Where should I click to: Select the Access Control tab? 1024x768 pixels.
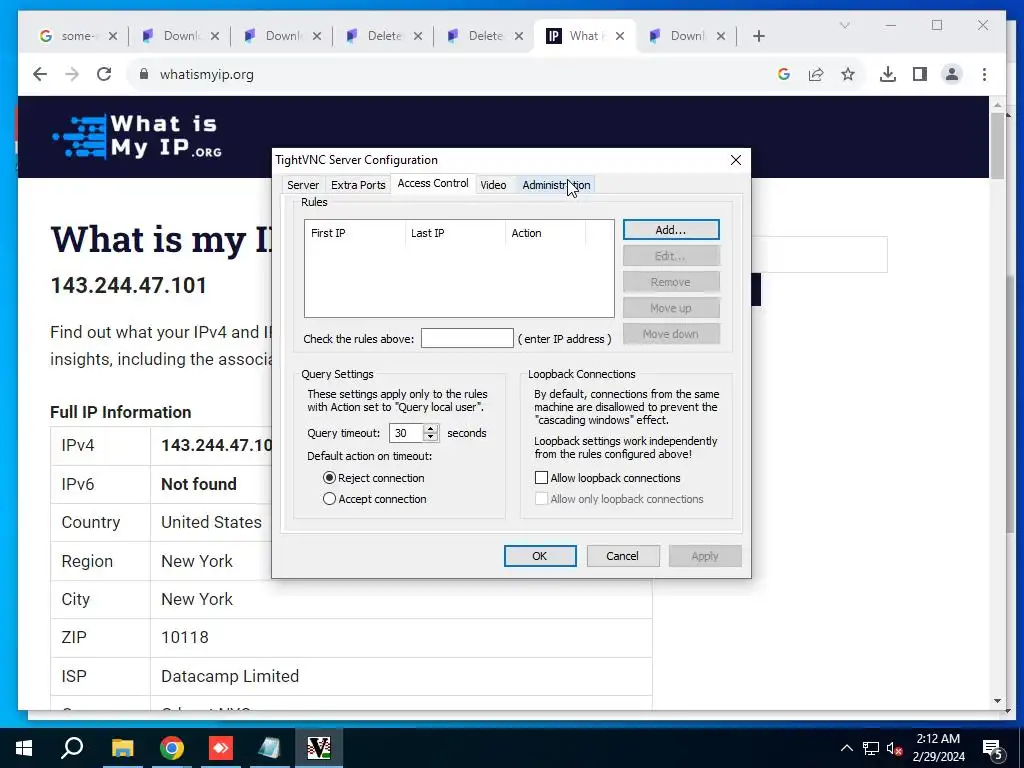(x=433, y=184)
